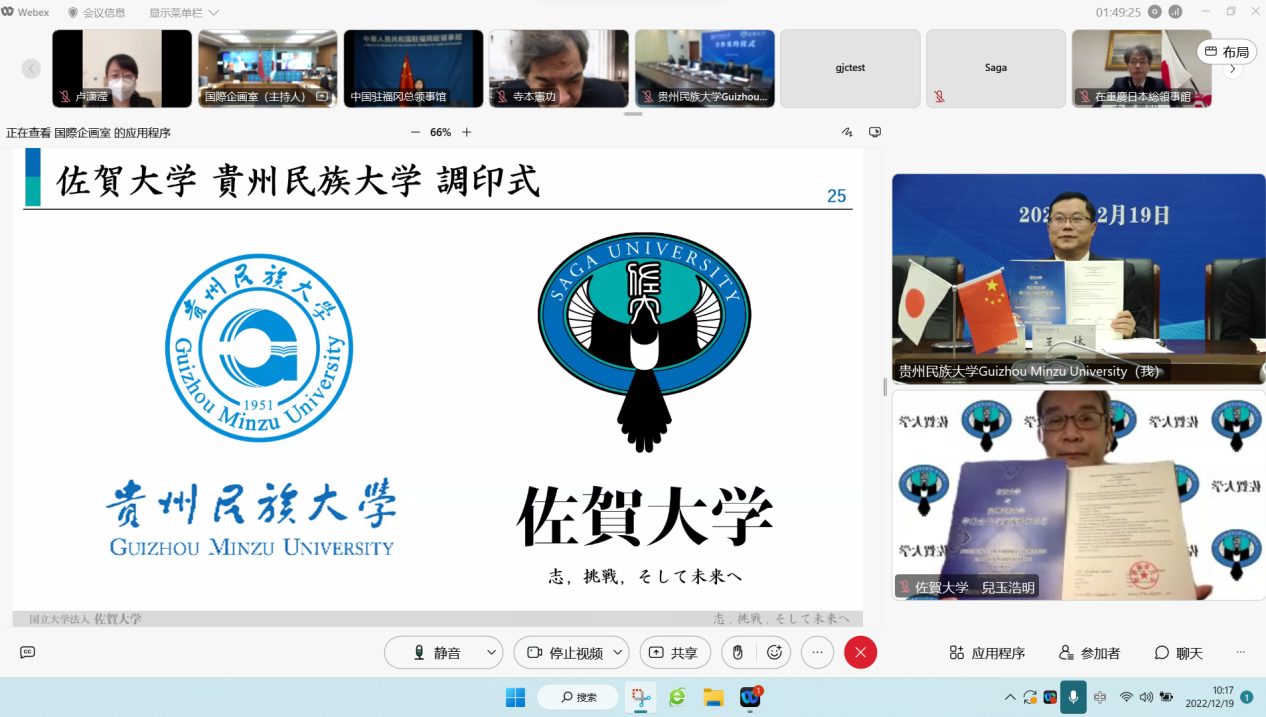Screen dimensions: 1266x717
Task: Open the notification count badge
Action: [x=1247, y=697]
